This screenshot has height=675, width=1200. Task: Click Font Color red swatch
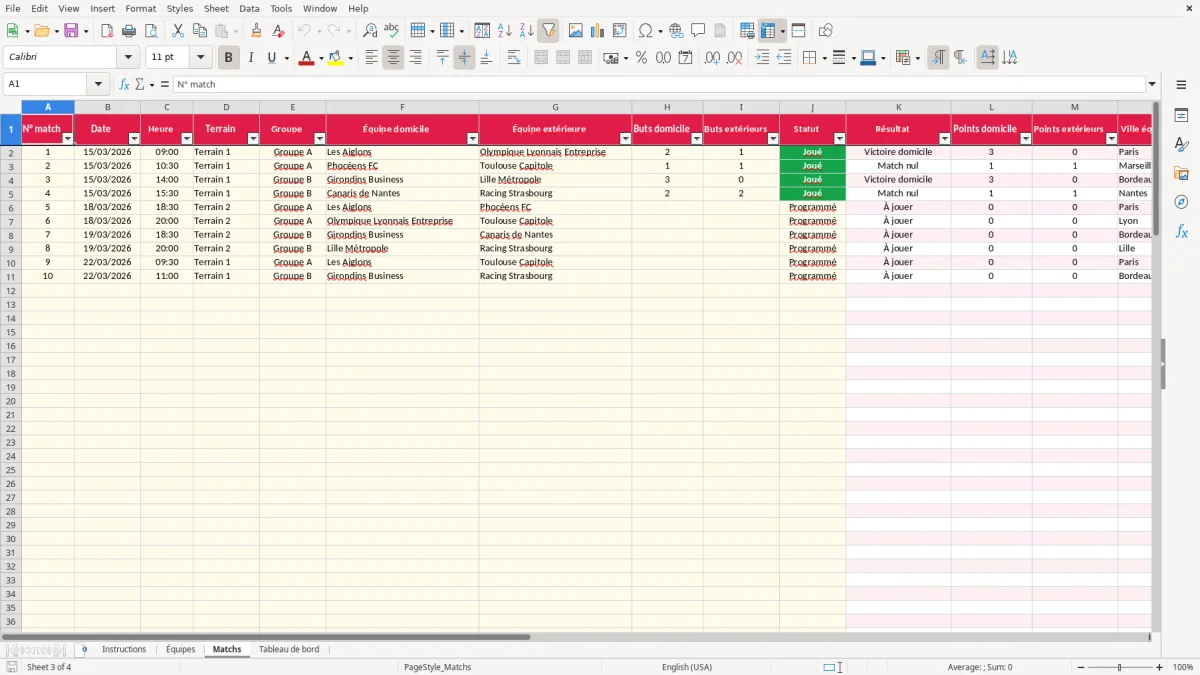click(305, 58)
